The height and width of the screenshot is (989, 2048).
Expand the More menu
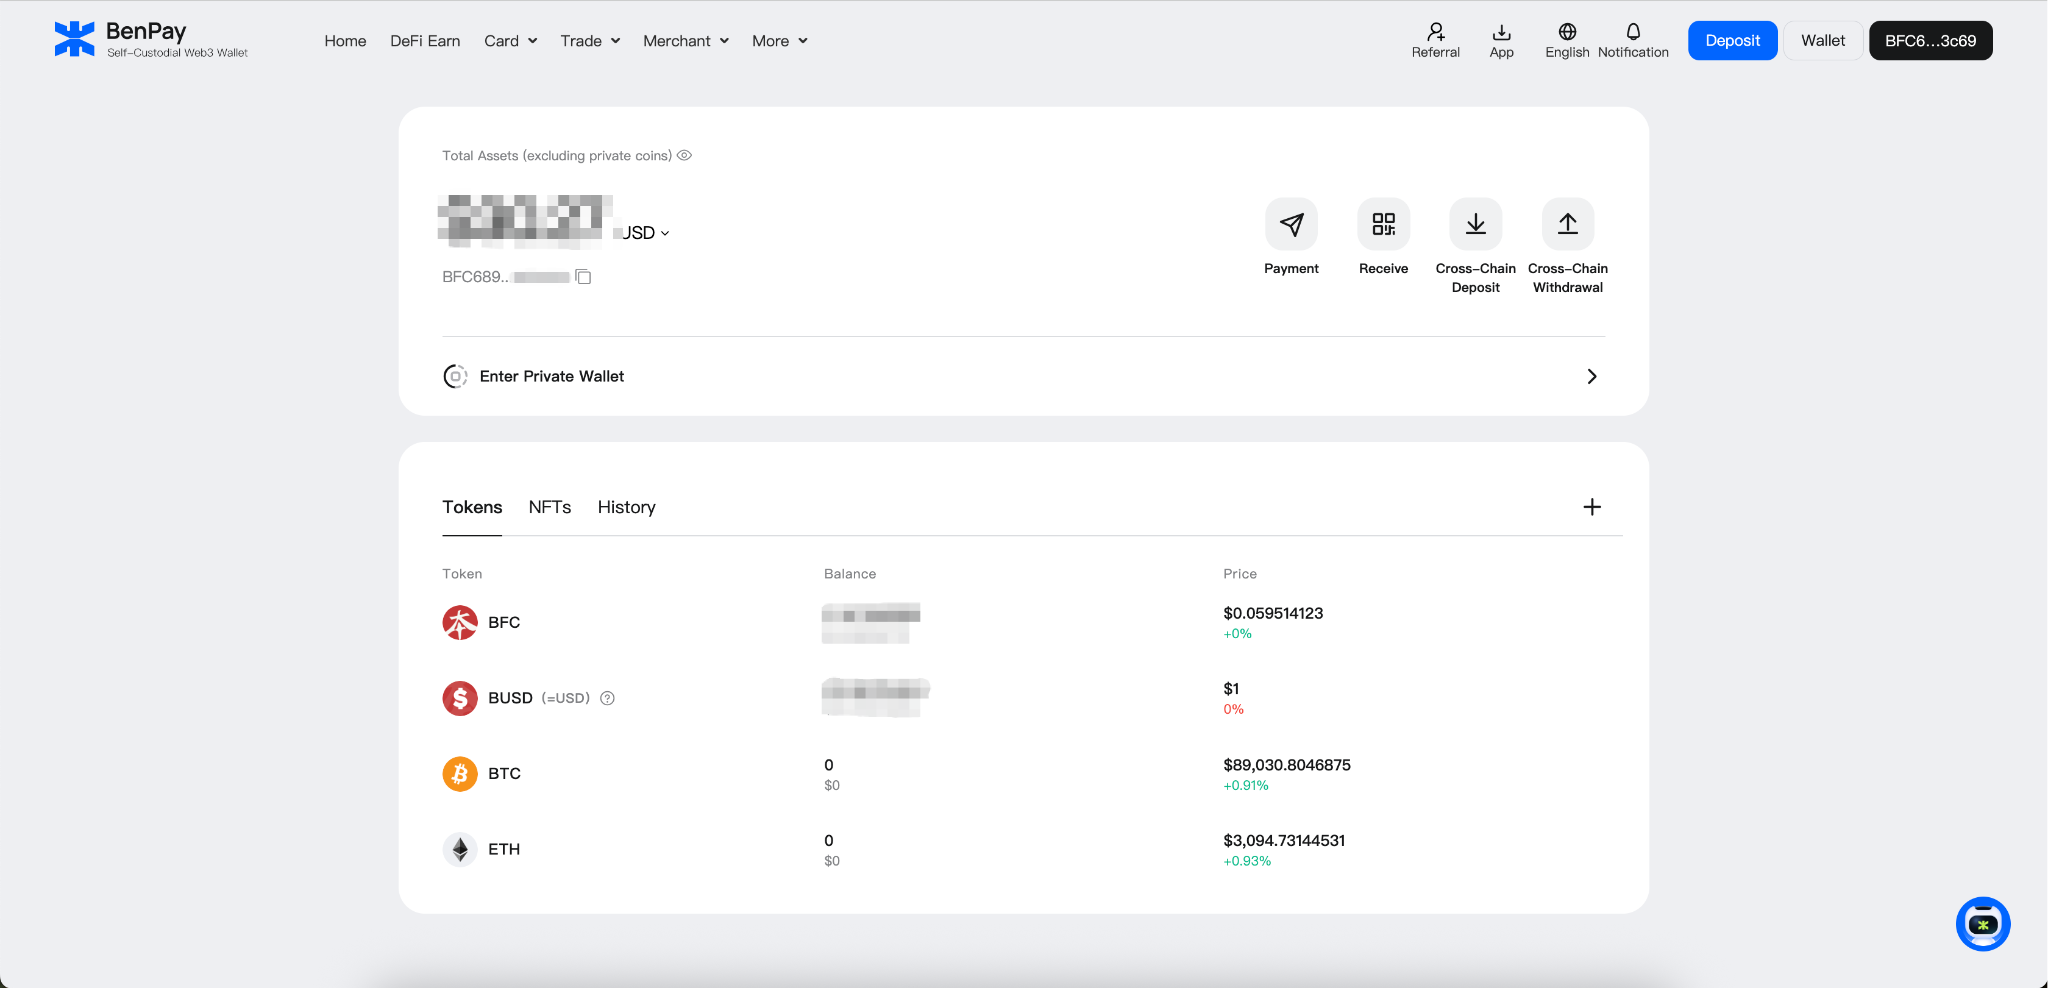point(779,41)
